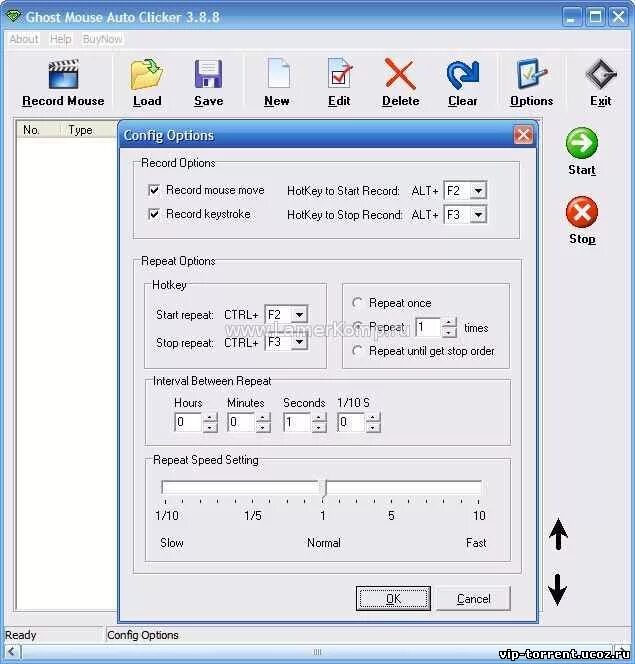Image resolution: width=635 pixels, height=664 pixels.
Task: Click the Type column header
Action: pyautogui.click(x=87, y=130)
